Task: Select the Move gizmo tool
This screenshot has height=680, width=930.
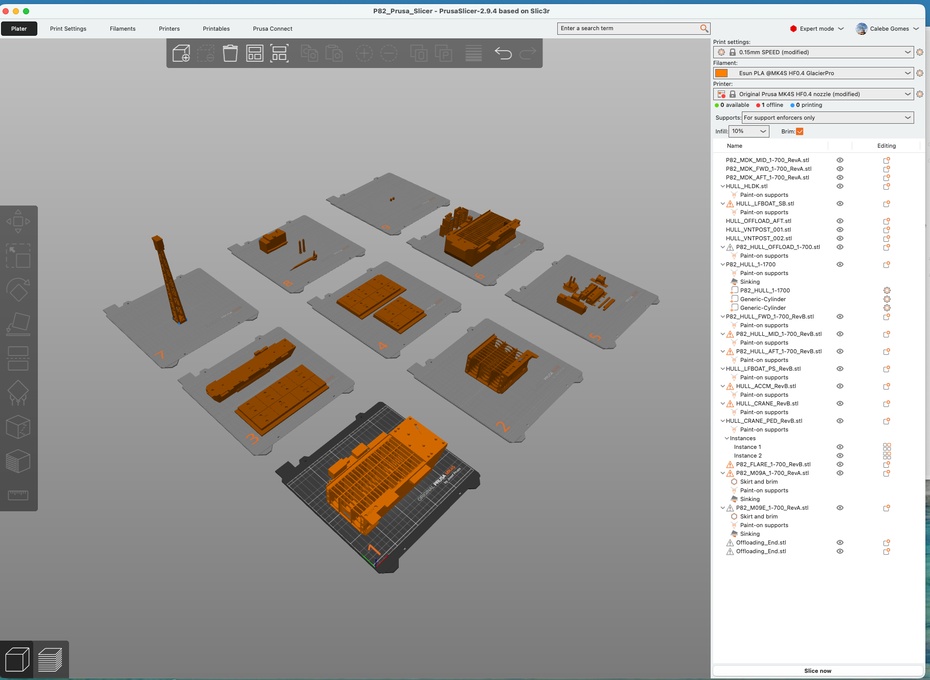Action: (18, 222)
